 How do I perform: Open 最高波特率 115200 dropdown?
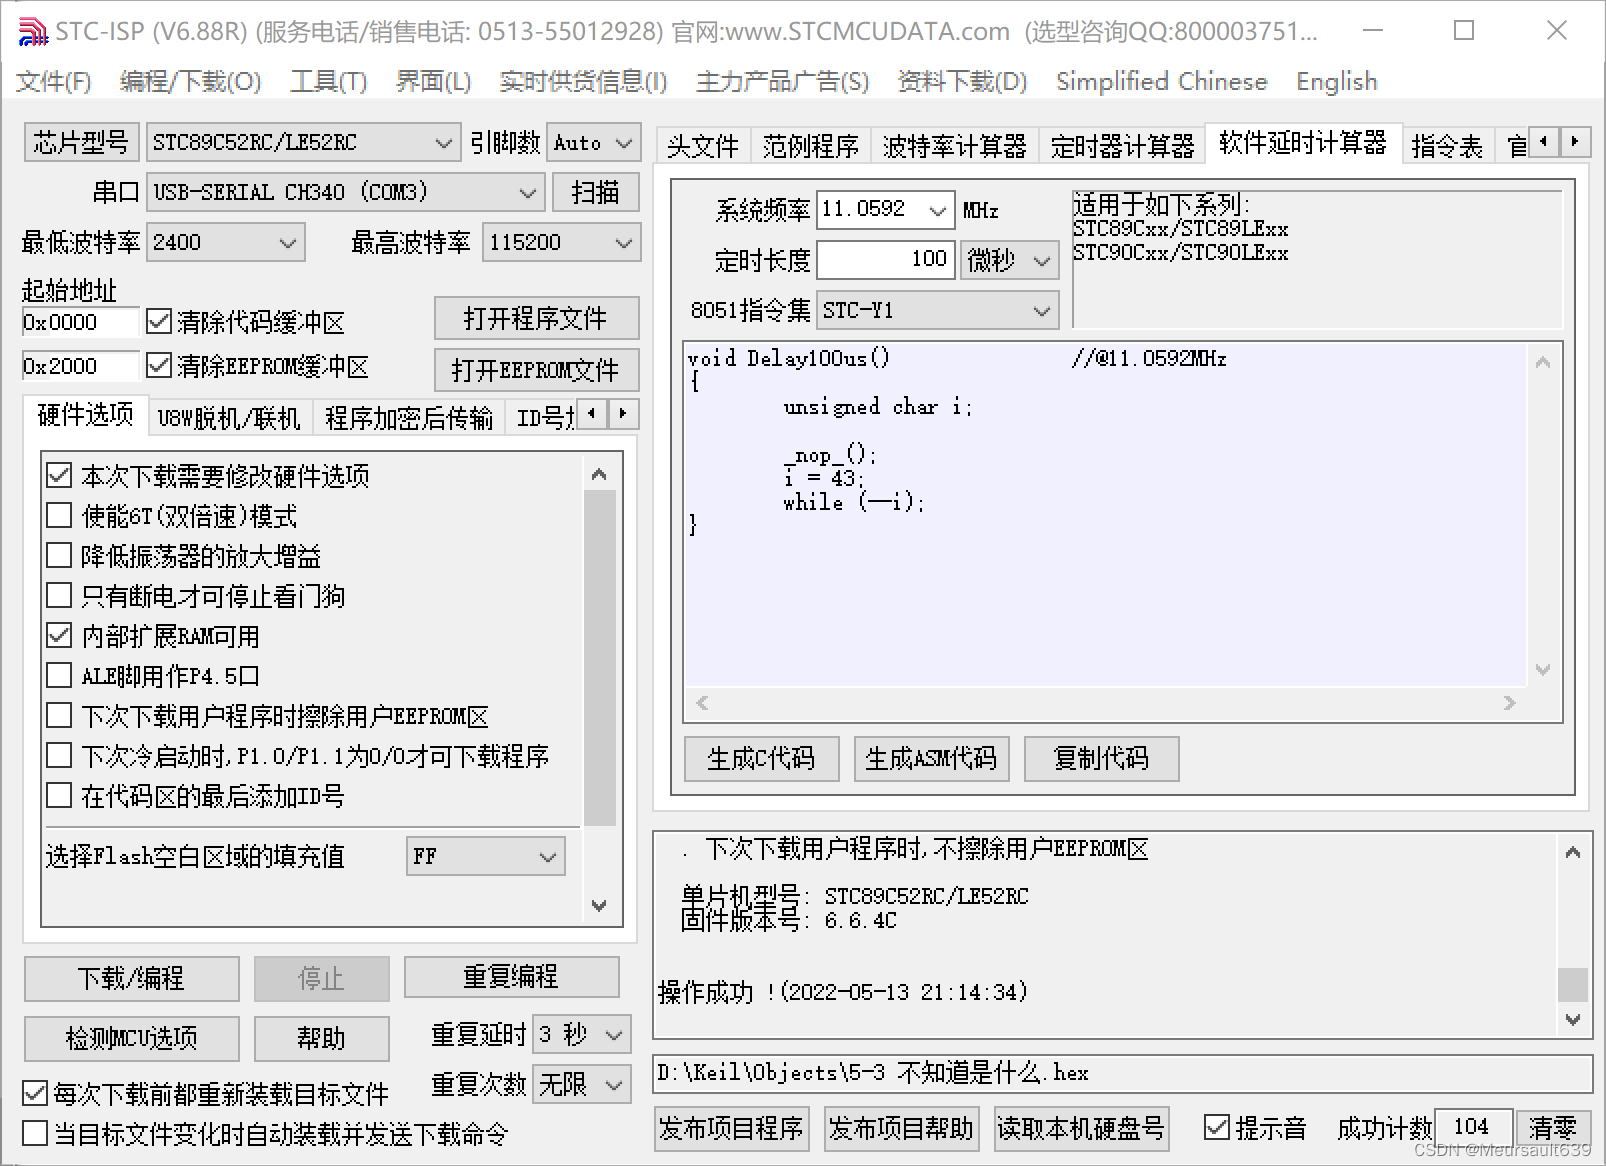pos(561,242)
